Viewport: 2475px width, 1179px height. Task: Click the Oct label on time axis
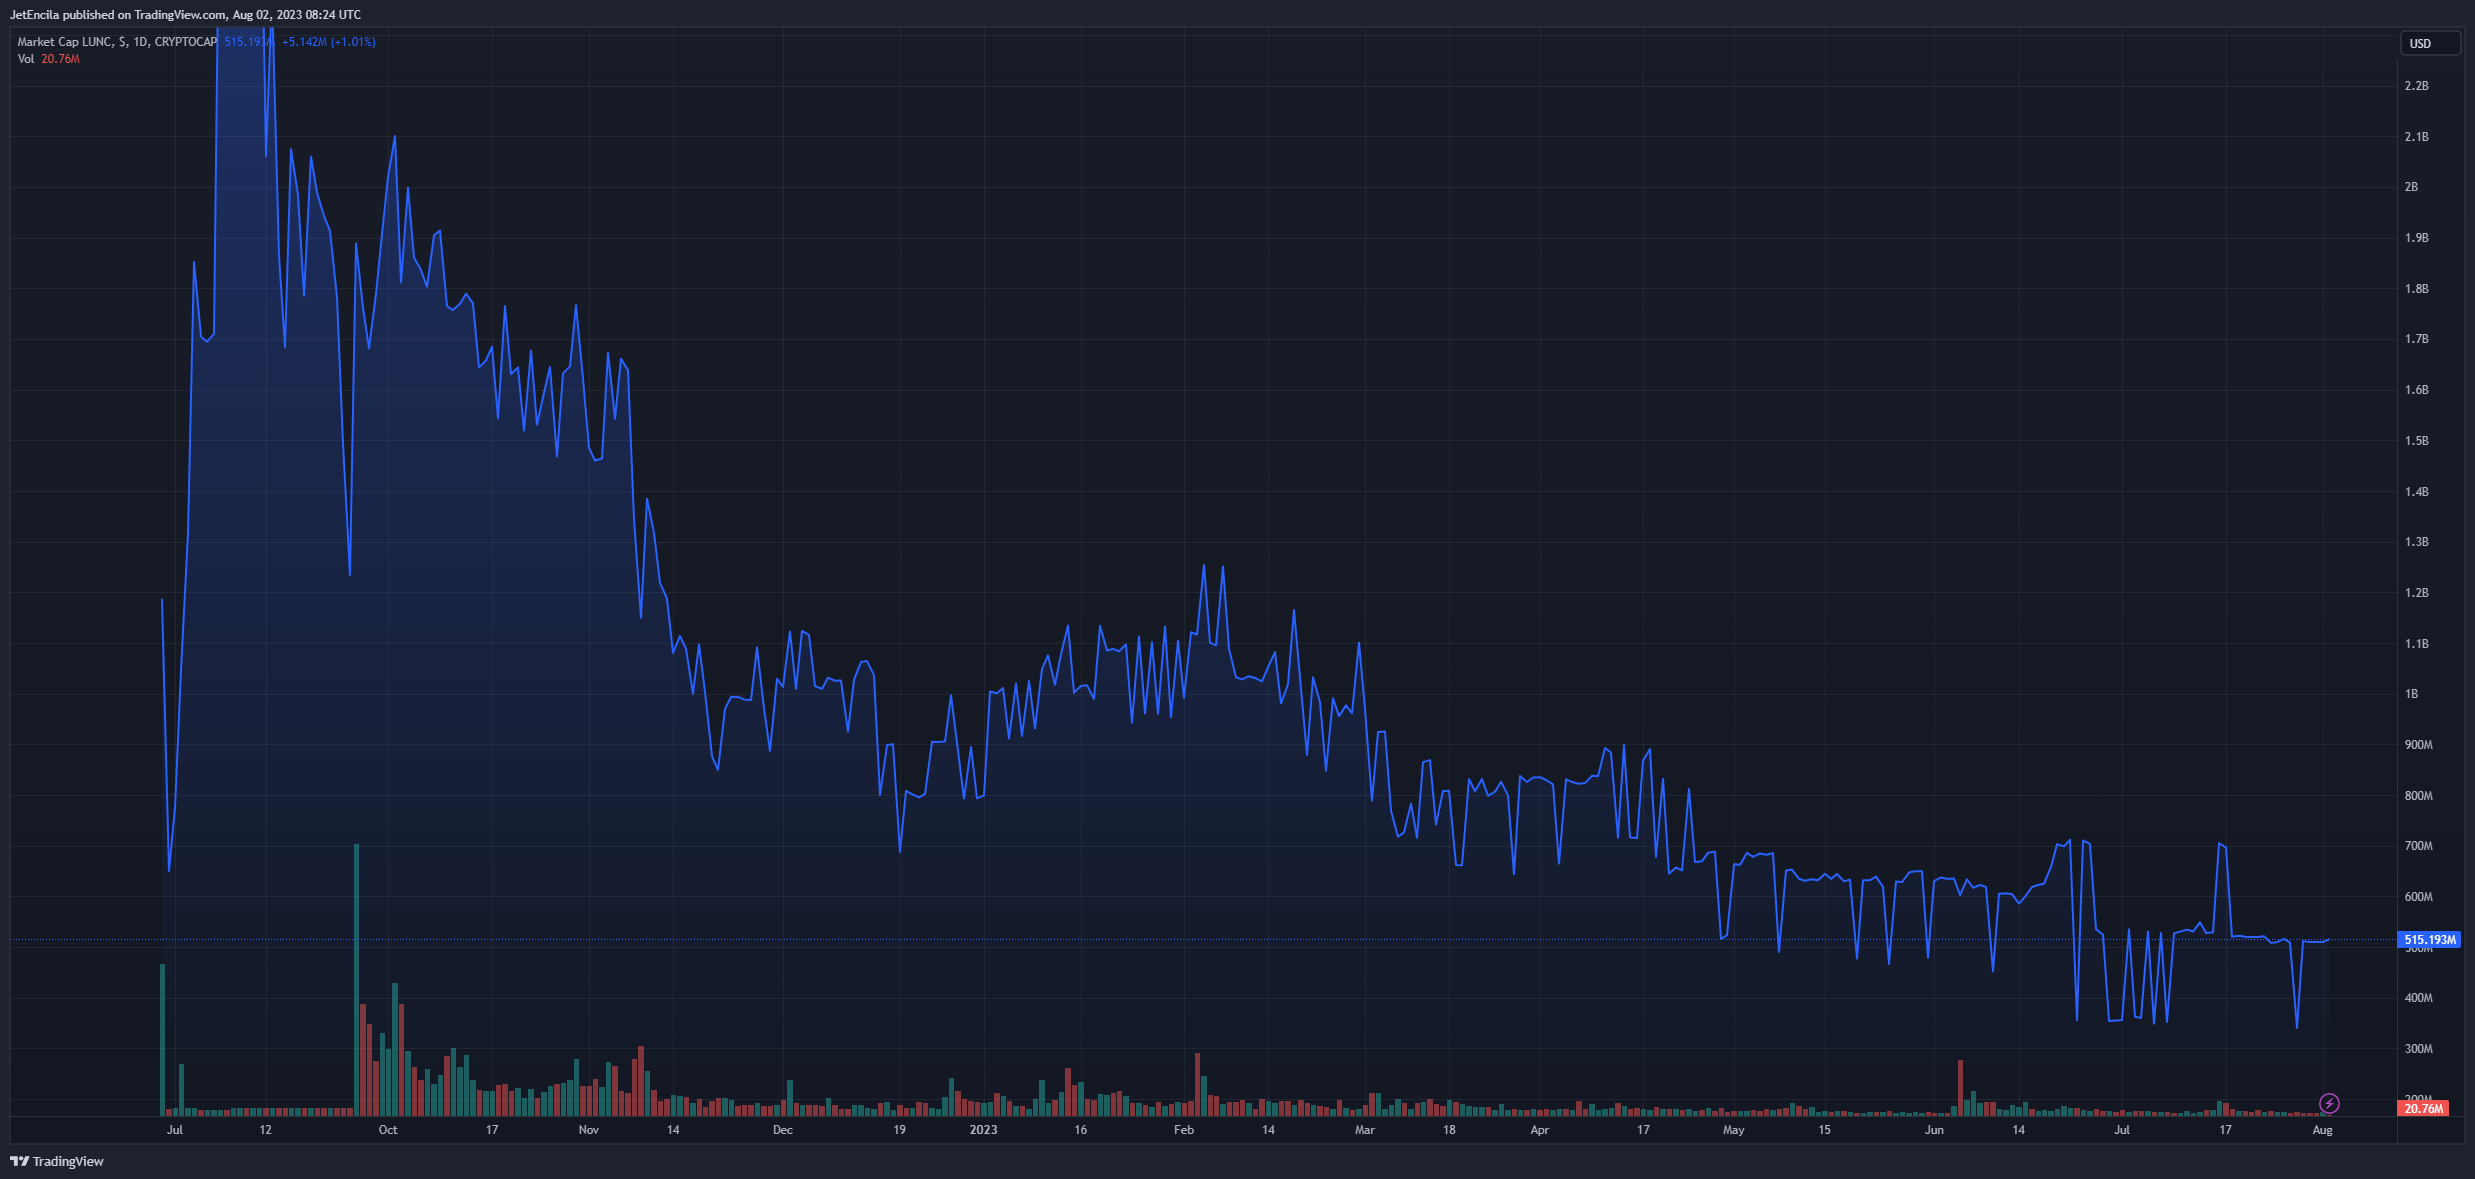click(388, 1130)
